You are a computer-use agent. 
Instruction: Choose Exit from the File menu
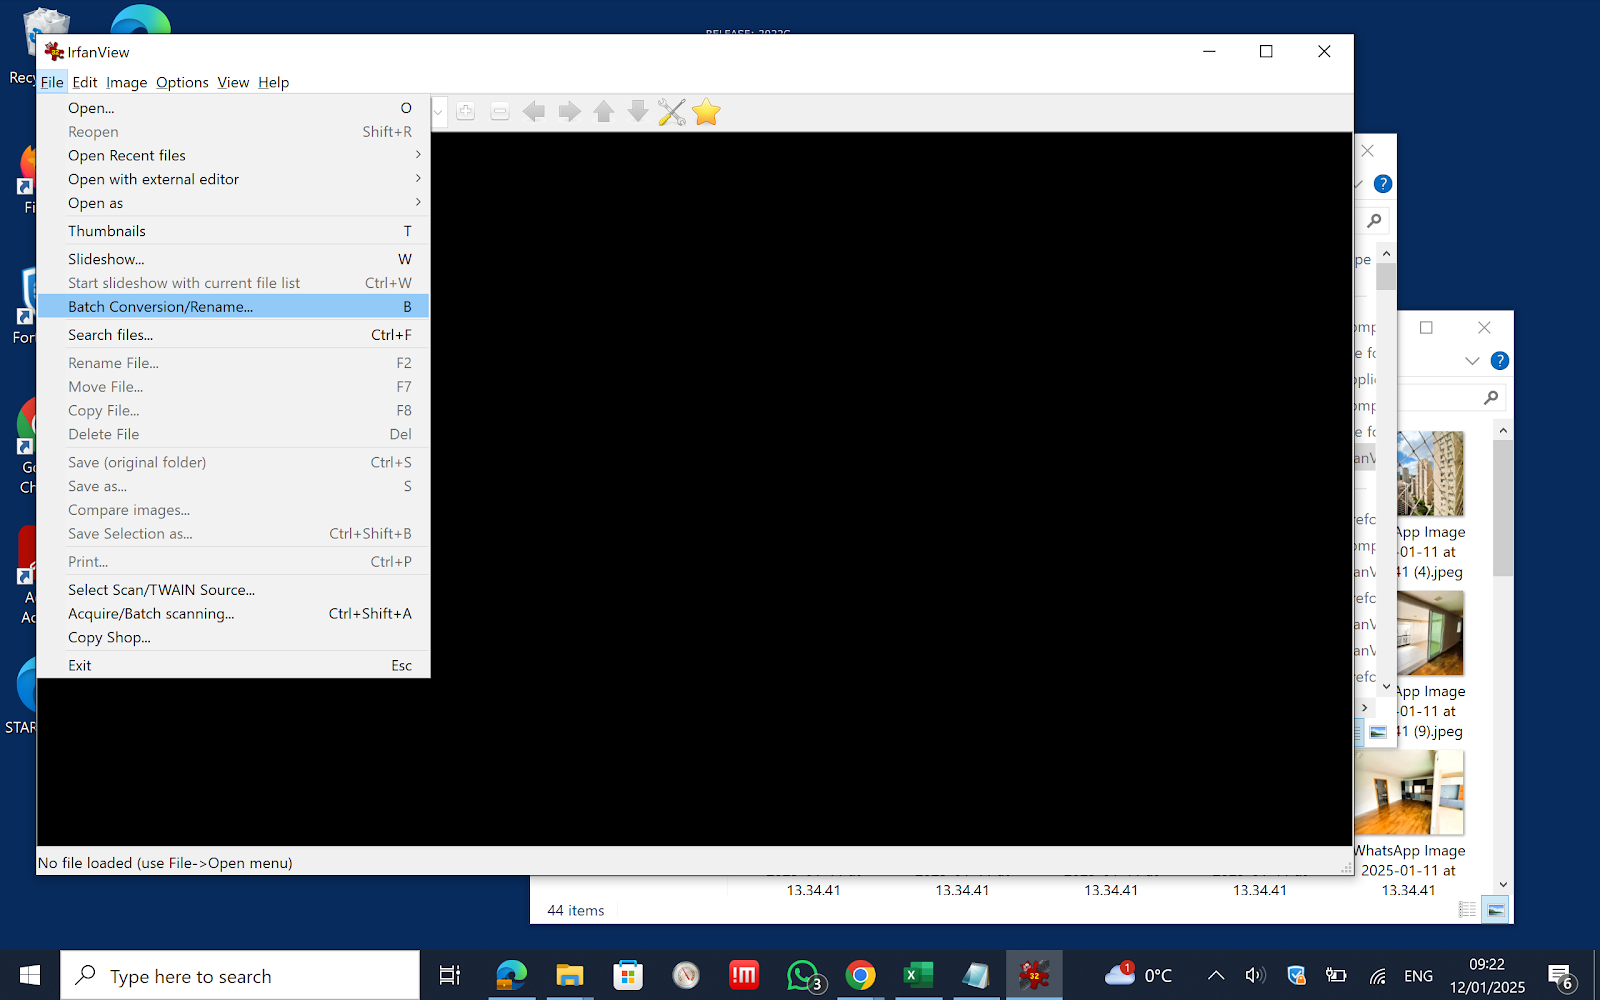[234, 666]
